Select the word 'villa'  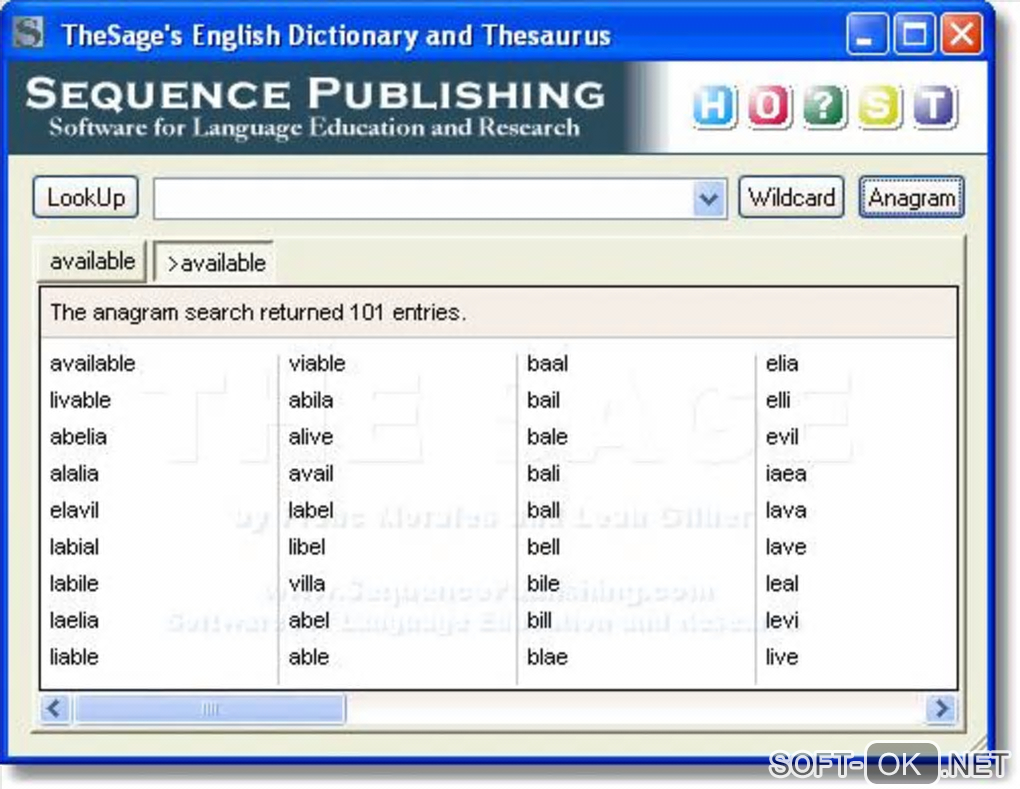[306, 583]
